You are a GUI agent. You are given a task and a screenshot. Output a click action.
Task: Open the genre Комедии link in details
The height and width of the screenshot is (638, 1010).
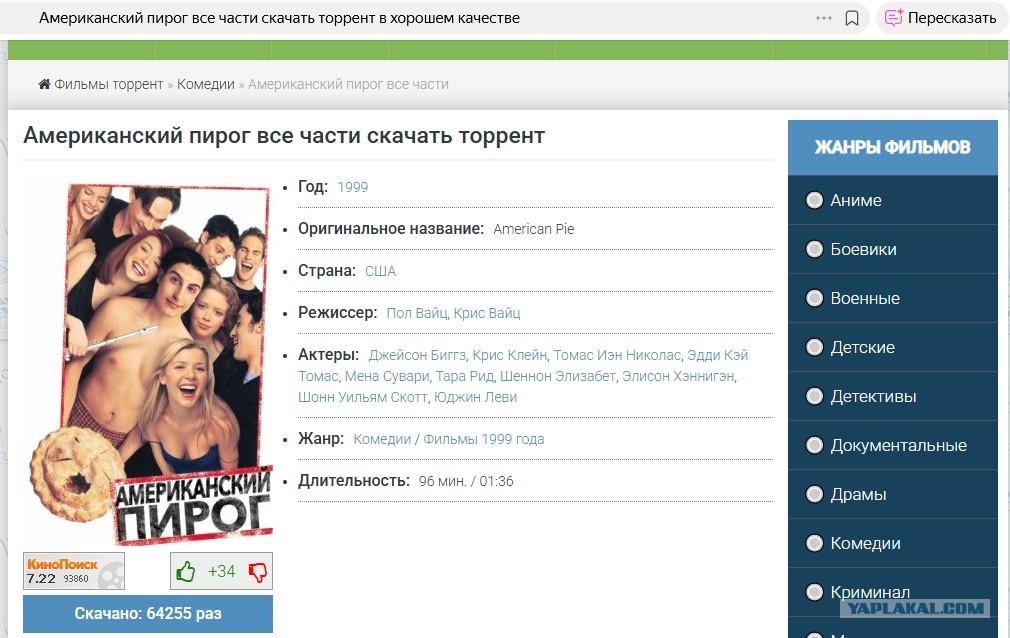[382, 439]
